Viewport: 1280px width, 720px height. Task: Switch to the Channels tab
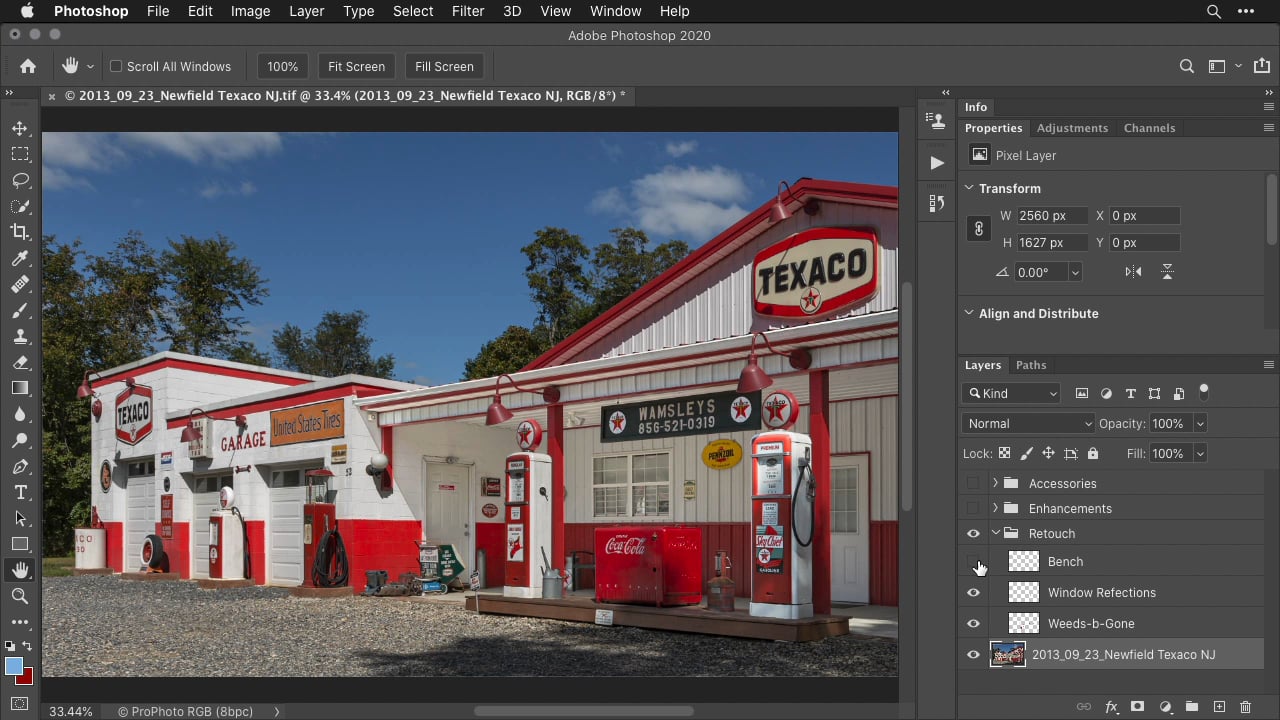[1149, 128]
